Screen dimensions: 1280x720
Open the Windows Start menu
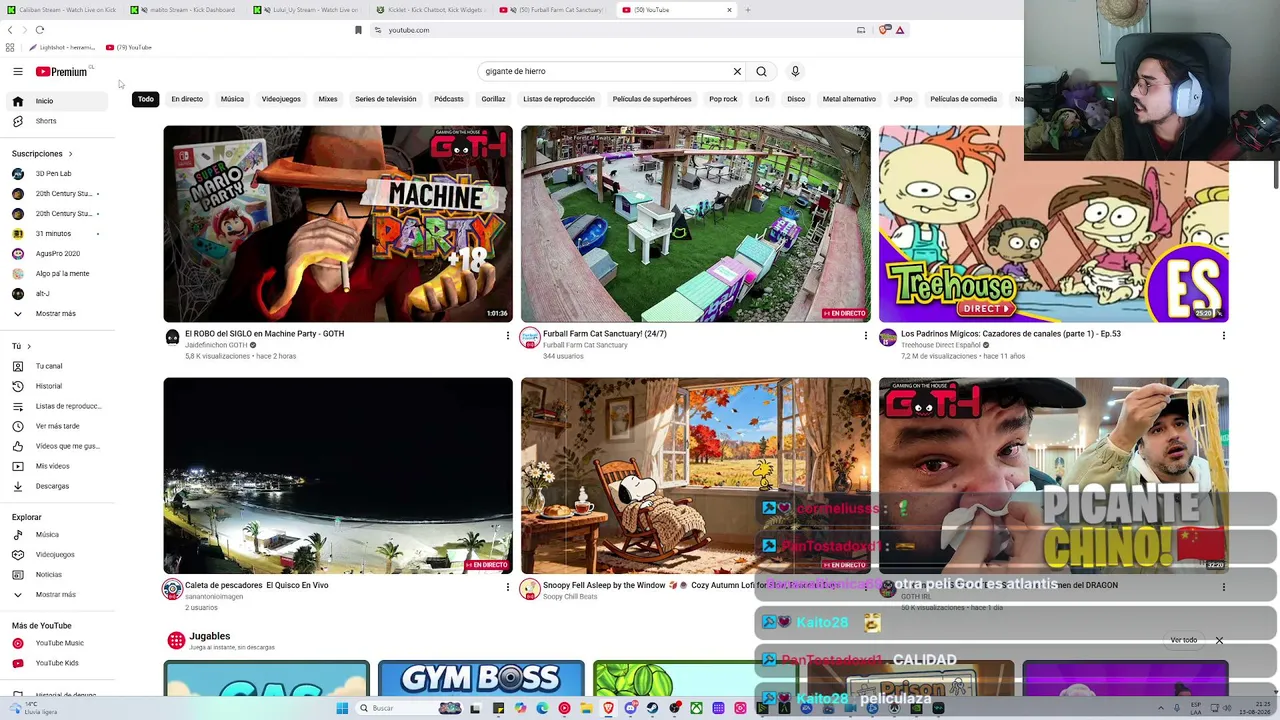(342, 708)
